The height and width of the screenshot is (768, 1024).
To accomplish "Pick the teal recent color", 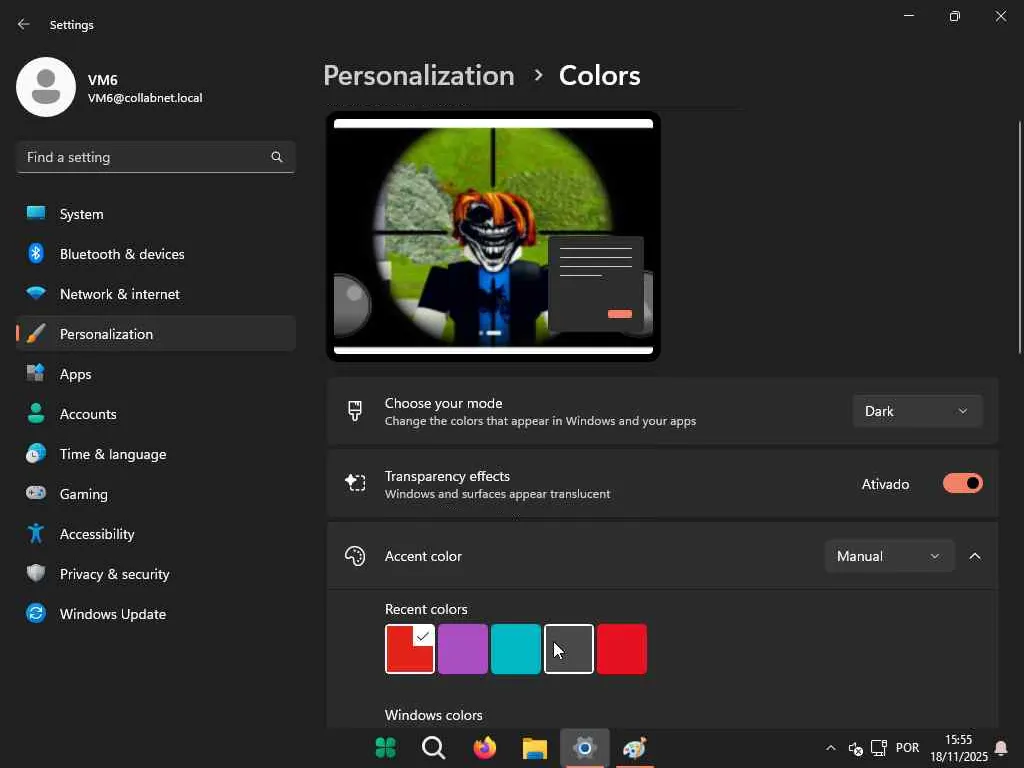I will click(515, 648).
